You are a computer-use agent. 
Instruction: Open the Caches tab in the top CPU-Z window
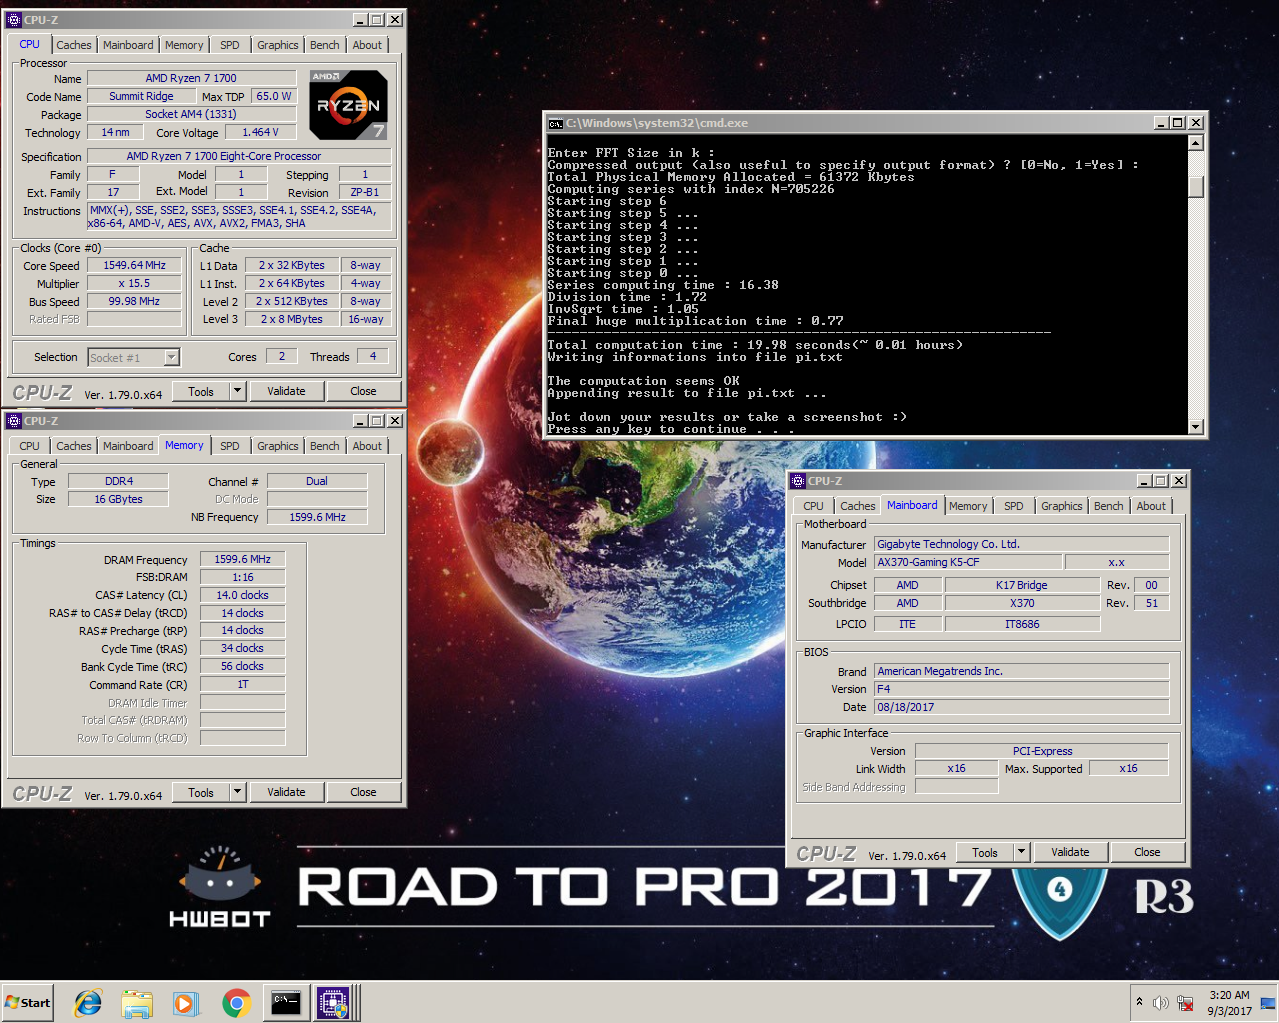(74, 45)
